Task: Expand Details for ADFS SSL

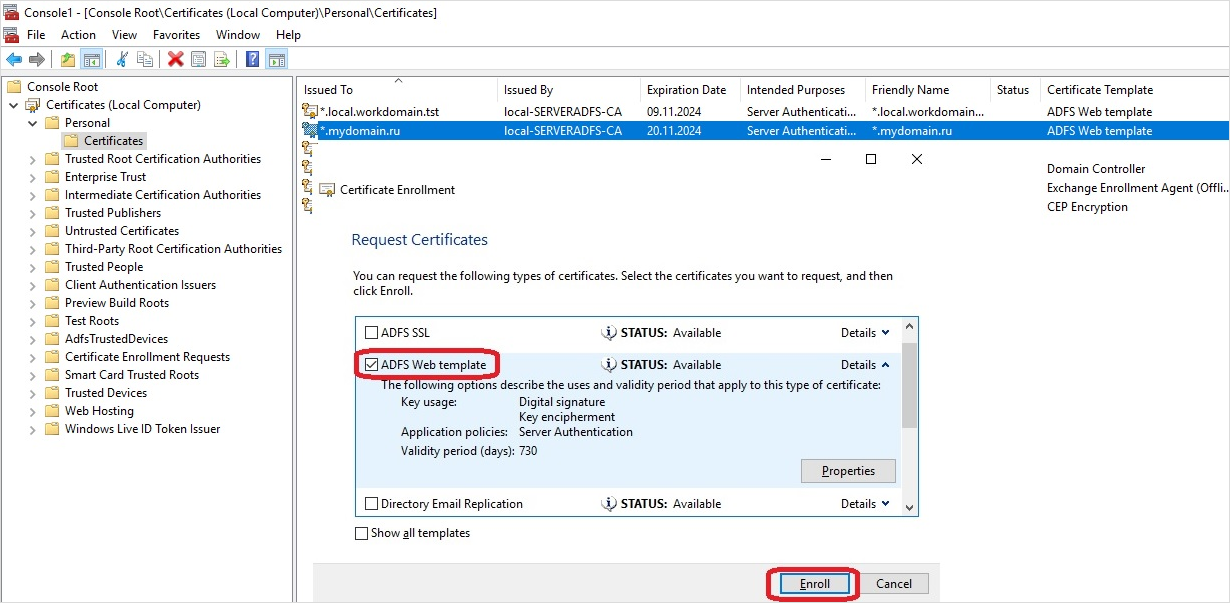Action: (x=865, y=333)
